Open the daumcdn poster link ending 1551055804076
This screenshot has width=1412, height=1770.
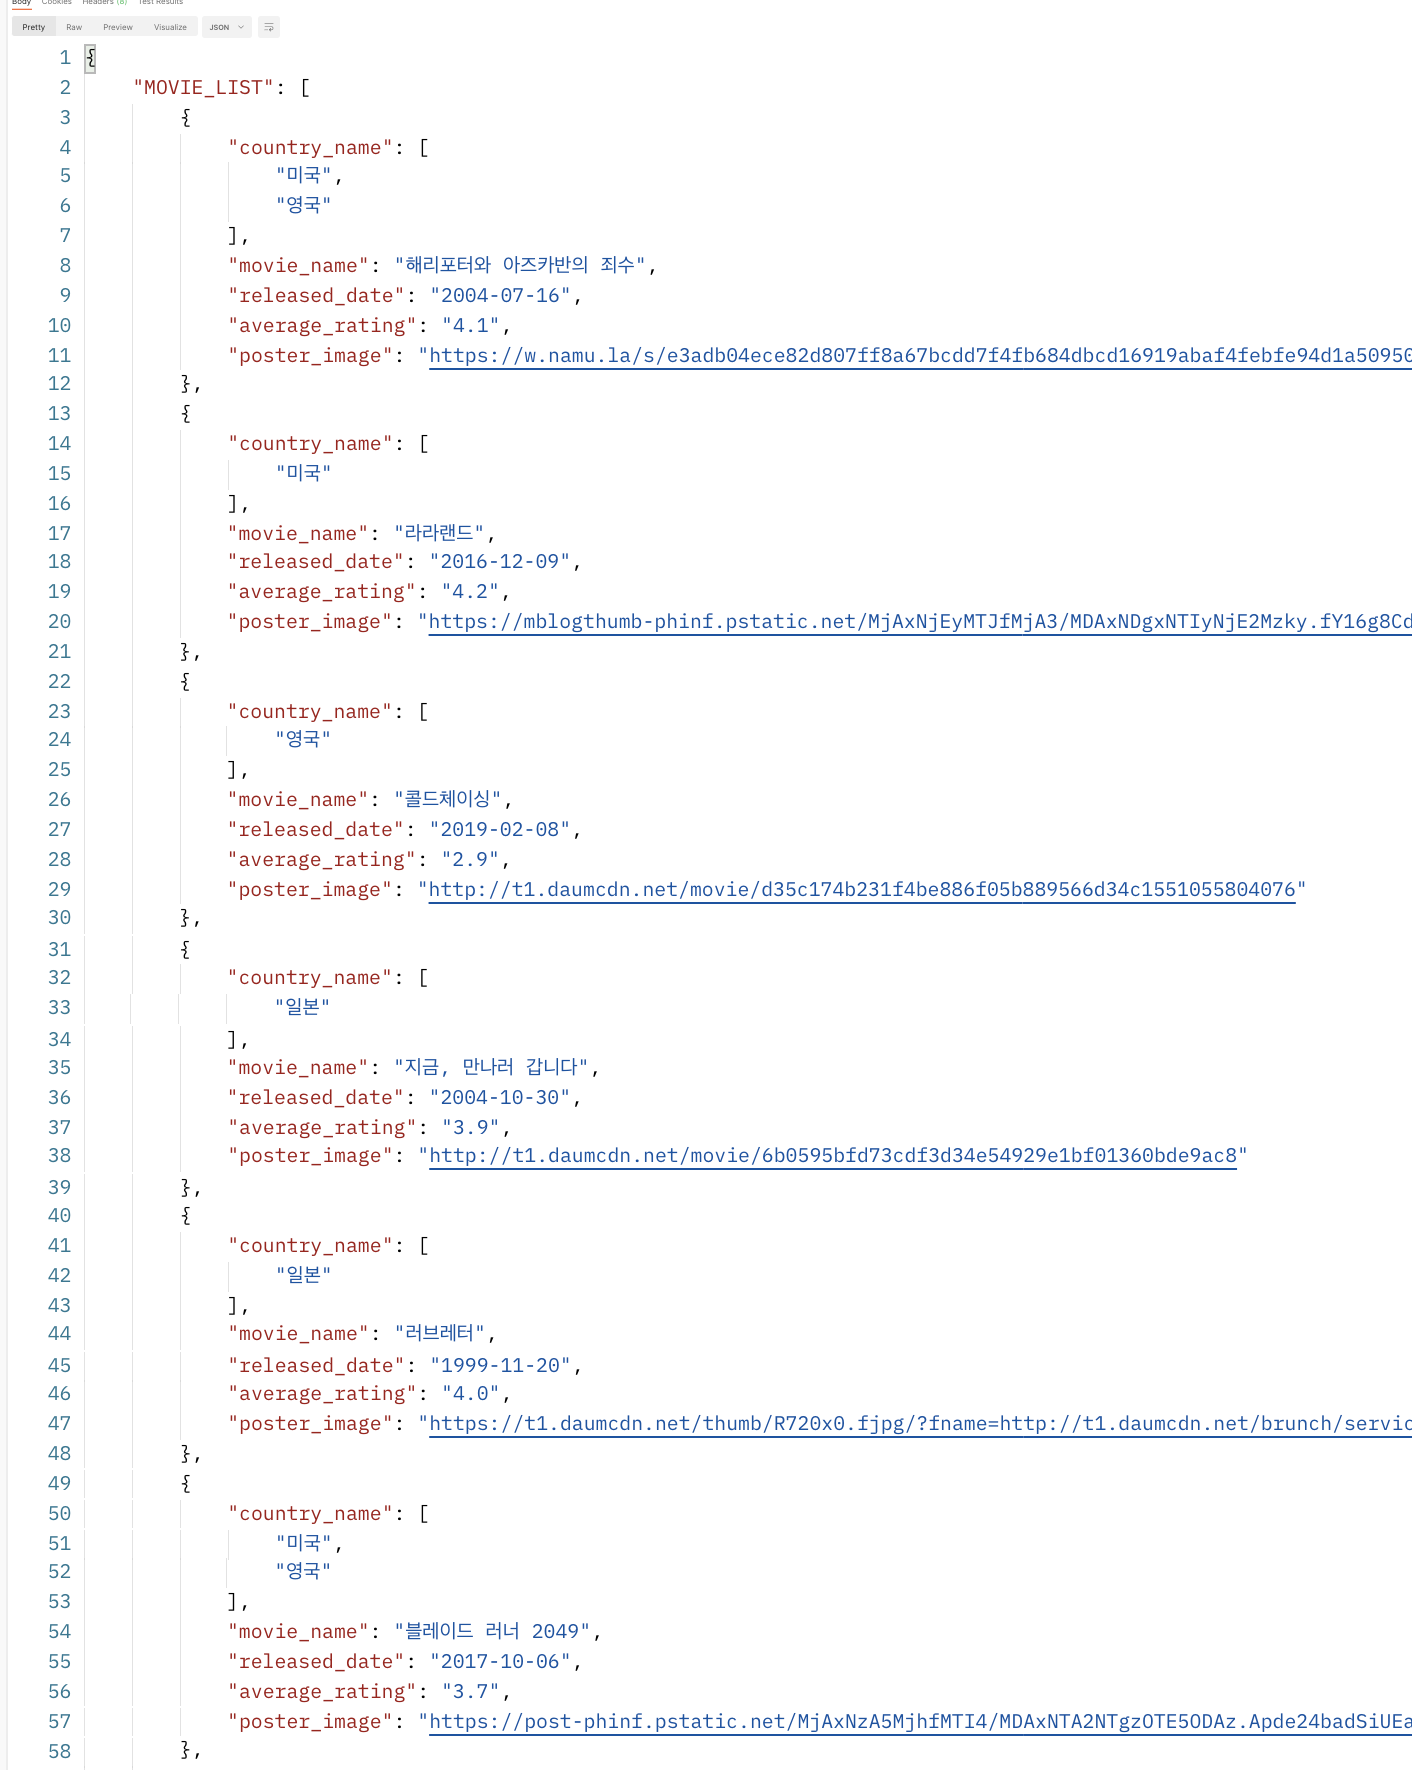point(862,890)
